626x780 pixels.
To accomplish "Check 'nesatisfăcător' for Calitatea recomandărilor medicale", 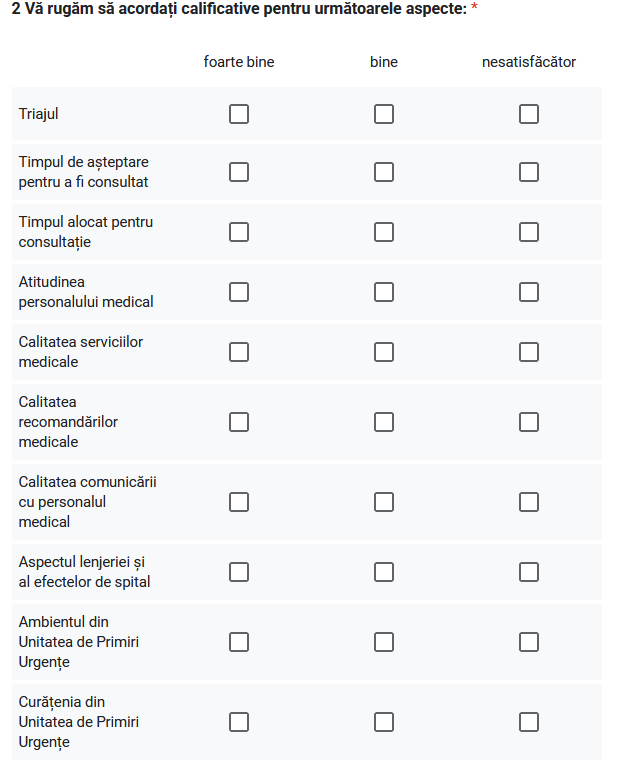I will coord(529,422).
